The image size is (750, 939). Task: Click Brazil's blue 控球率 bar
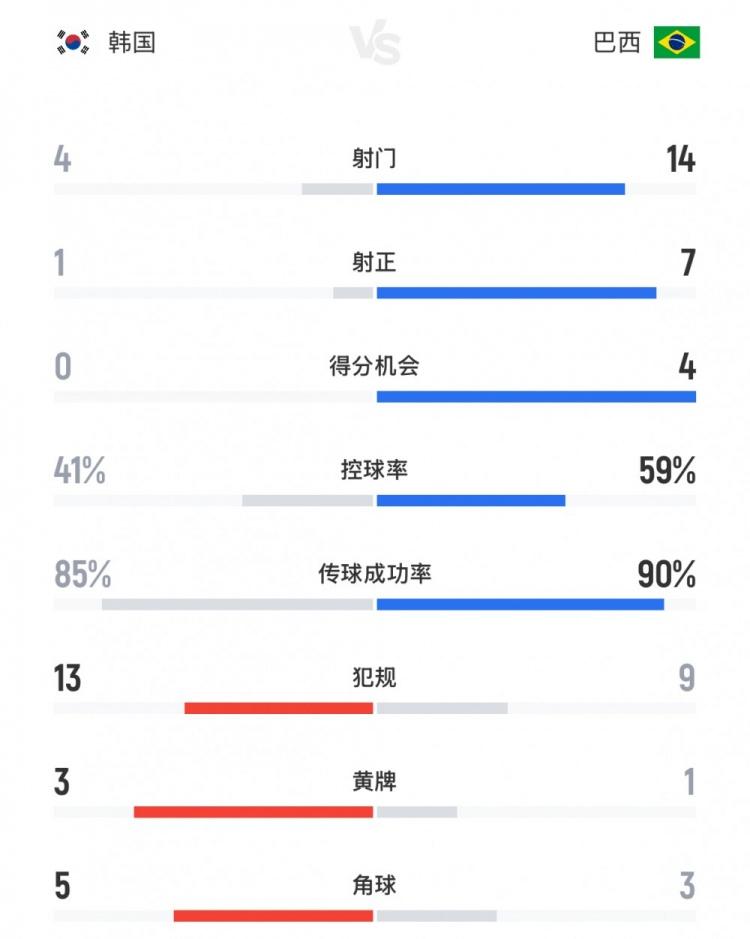pyautogui.click(x=470, y=500)
